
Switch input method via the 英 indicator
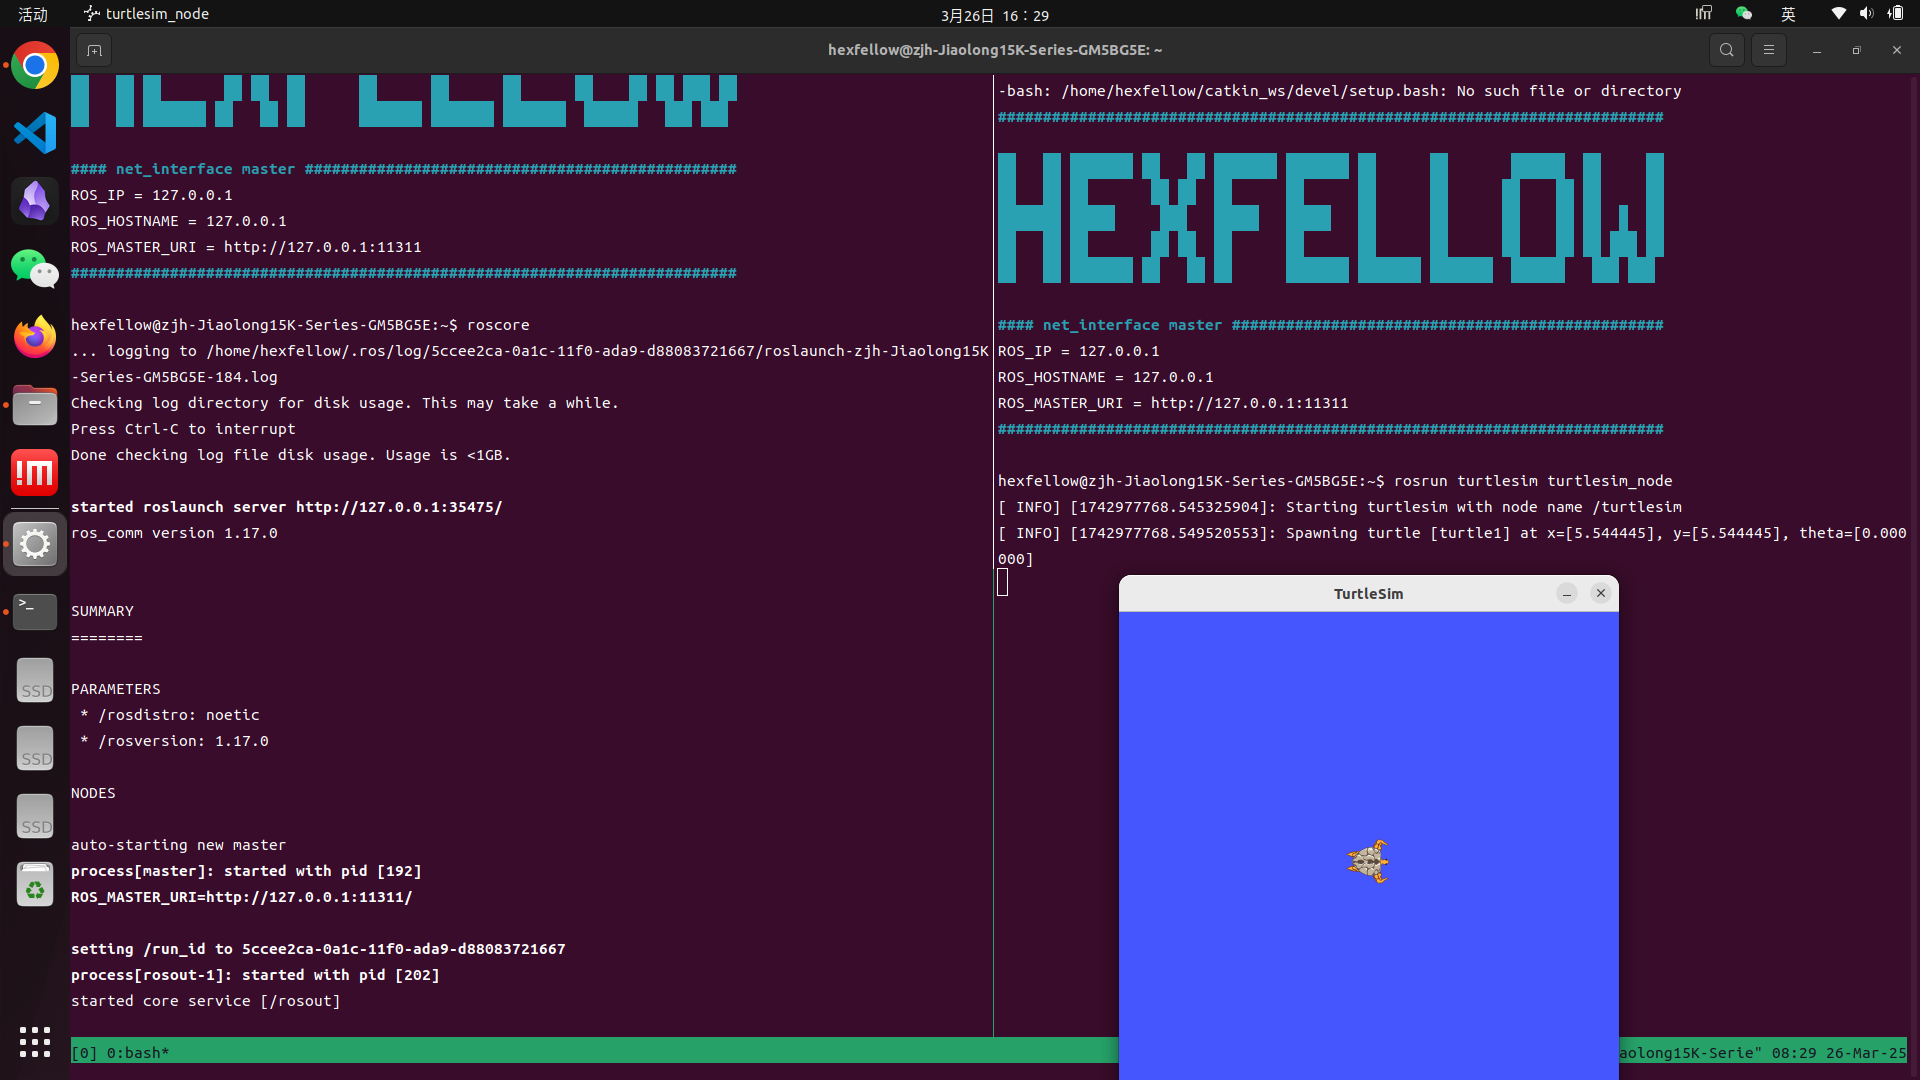tap(1788, 14)
